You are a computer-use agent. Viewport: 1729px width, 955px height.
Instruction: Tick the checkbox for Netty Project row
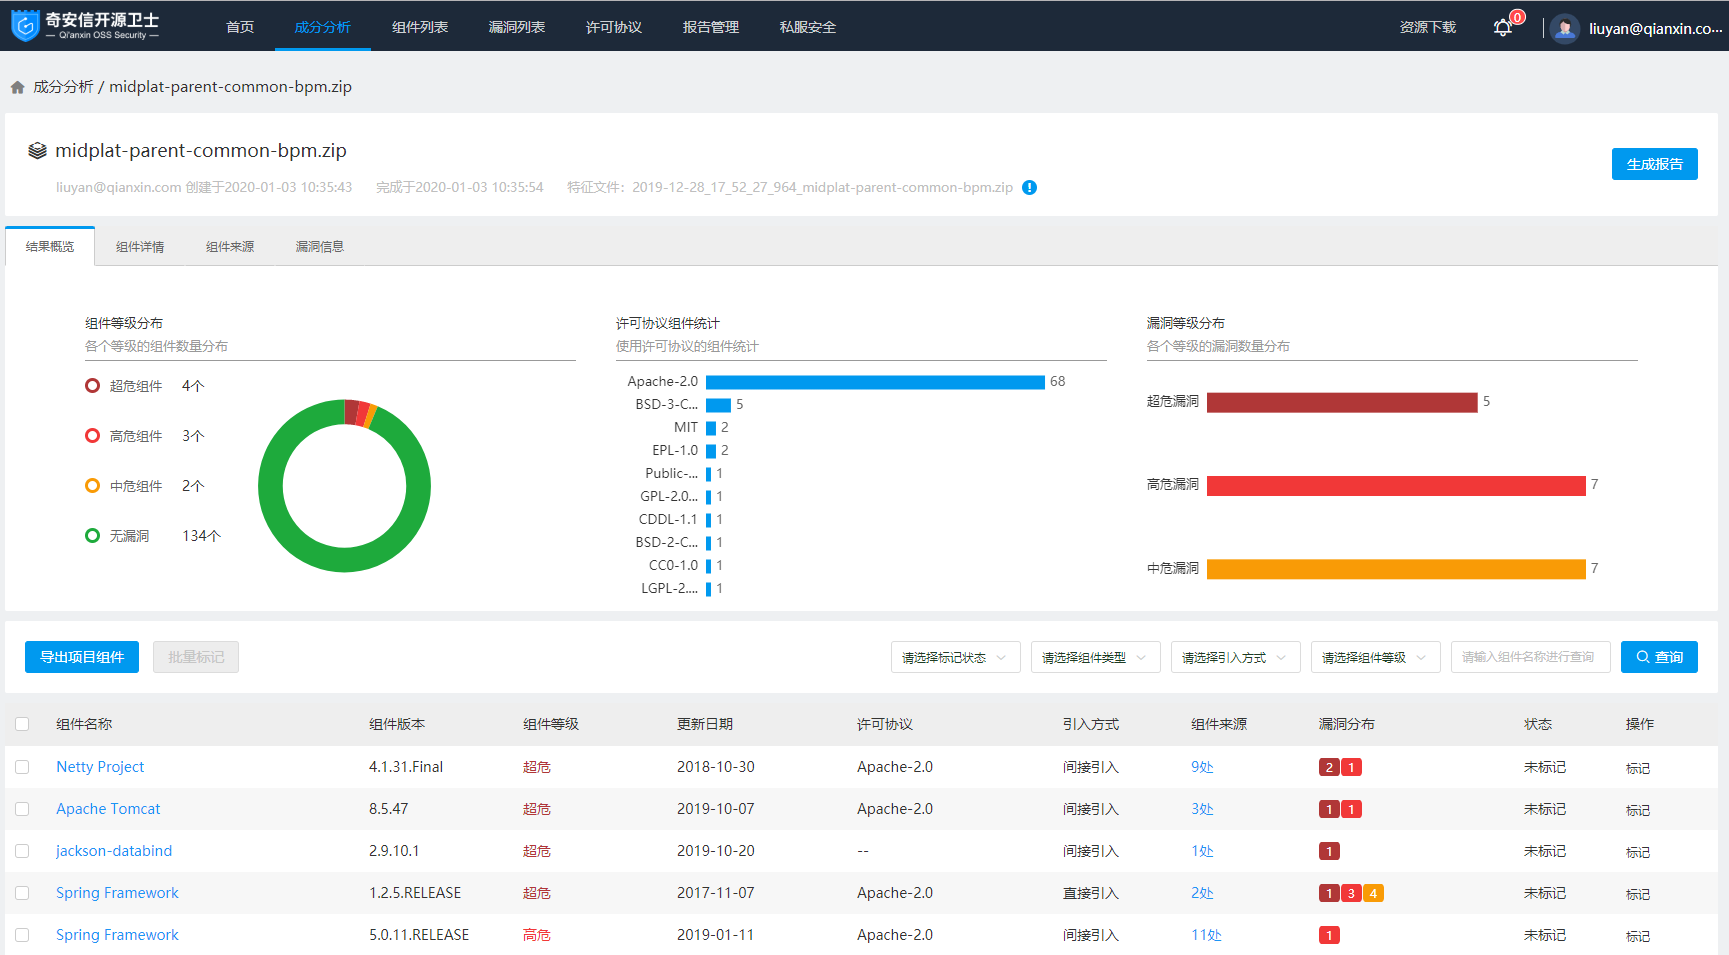point(22,767)
